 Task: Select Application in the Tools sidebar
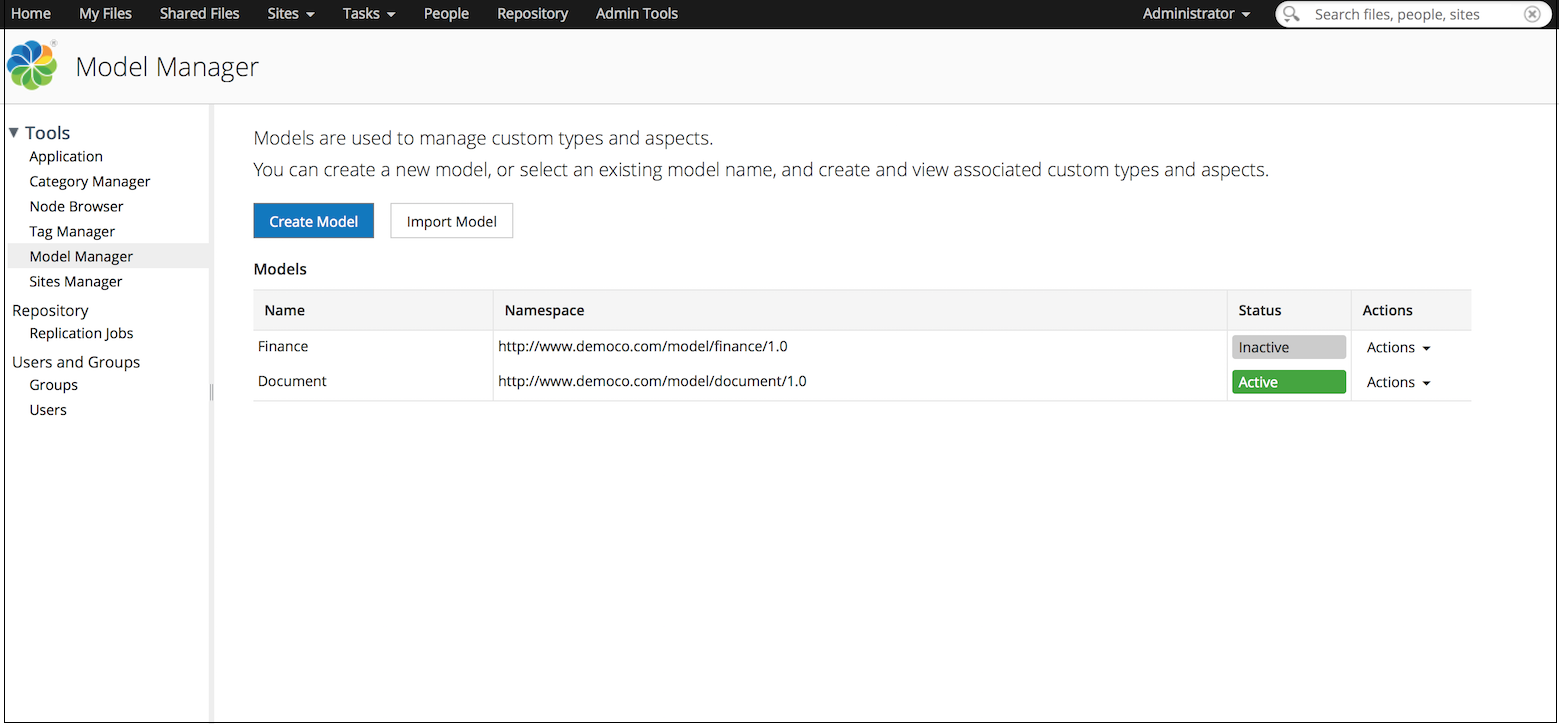[66, 157]
